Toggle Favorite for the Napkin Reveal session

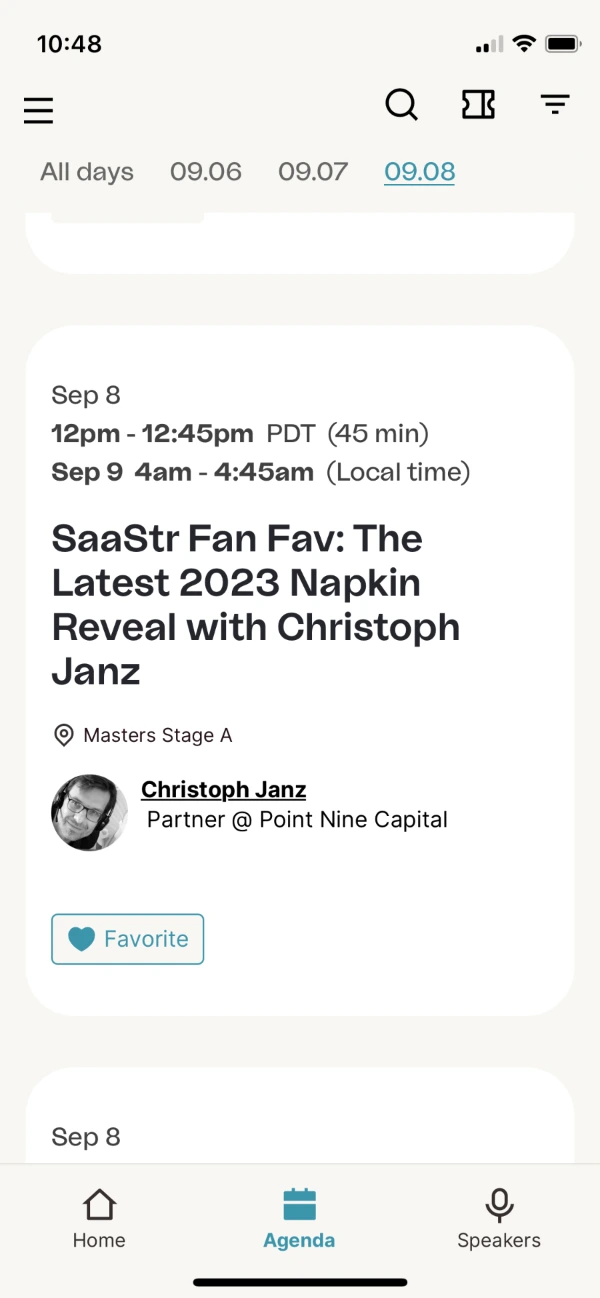click(x=127, y=939)
